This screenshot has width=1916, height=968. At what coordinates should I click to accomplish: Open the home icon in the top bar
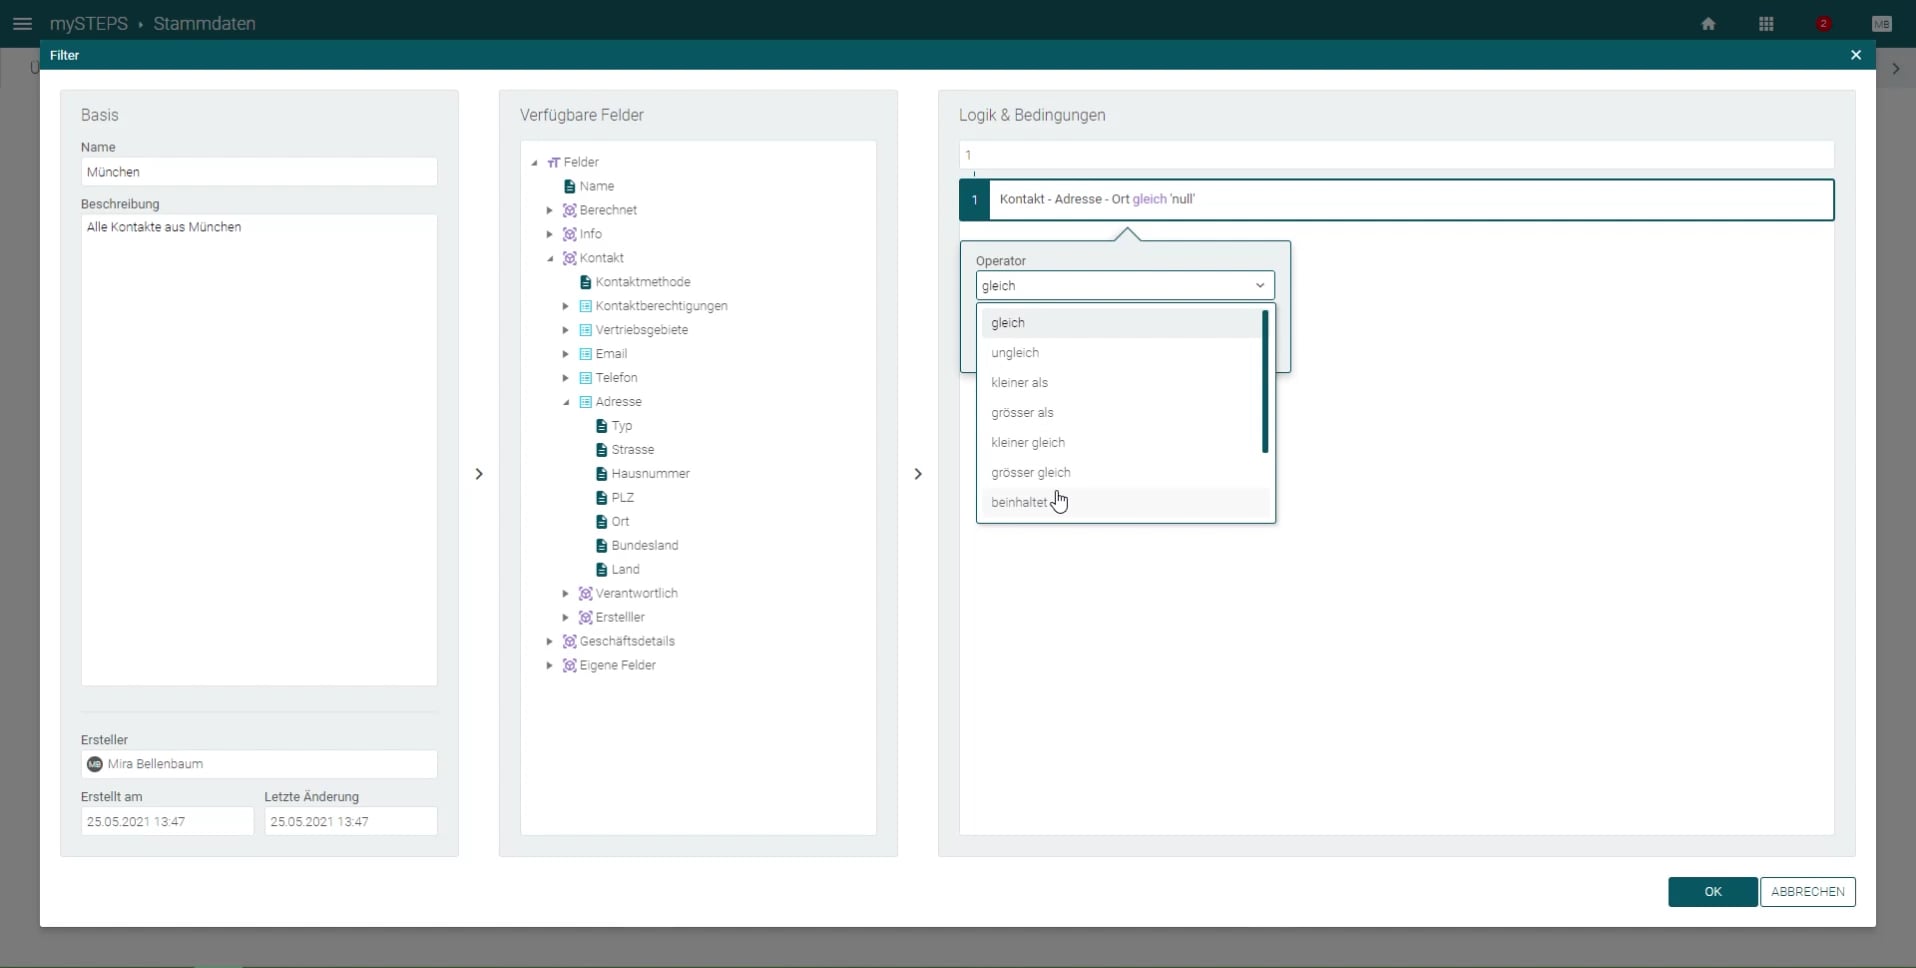click(x=1708, y=23)
